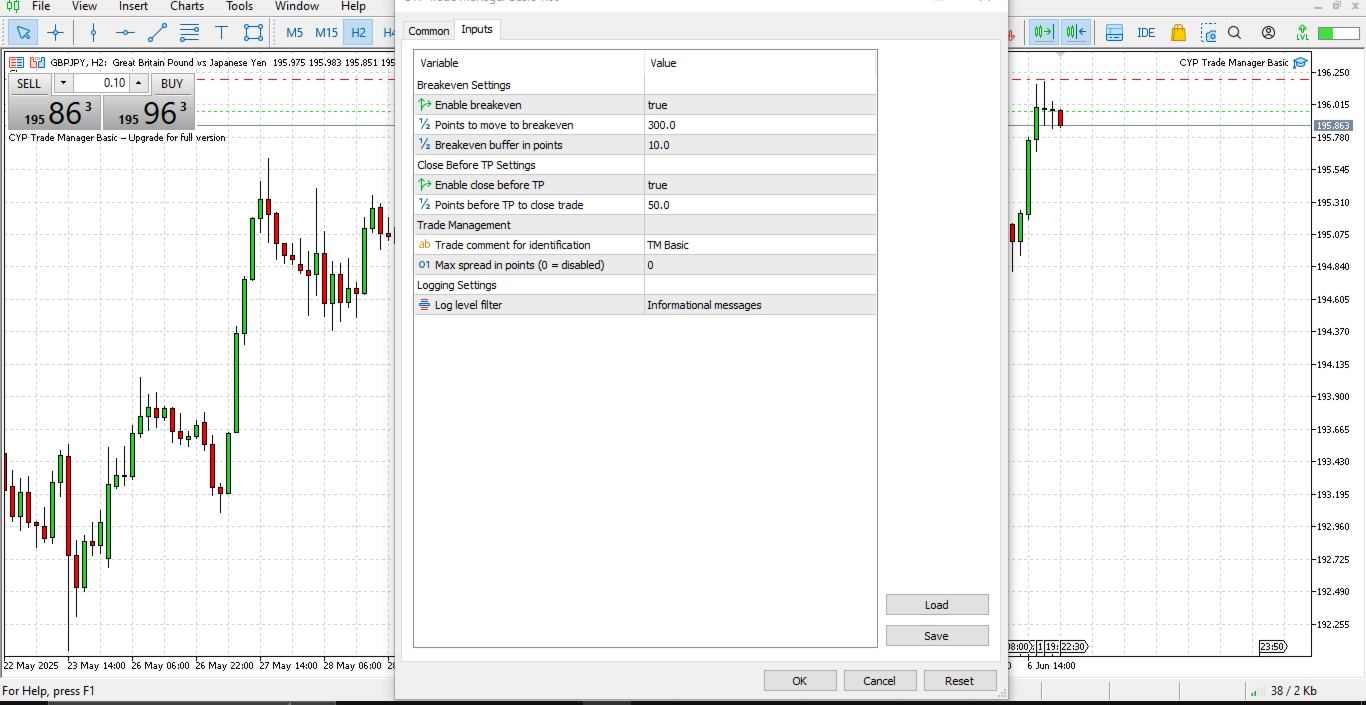This screenshot has width=1366, height=705.
Task: Edit Max spread value 0
Action: (760, 265)
